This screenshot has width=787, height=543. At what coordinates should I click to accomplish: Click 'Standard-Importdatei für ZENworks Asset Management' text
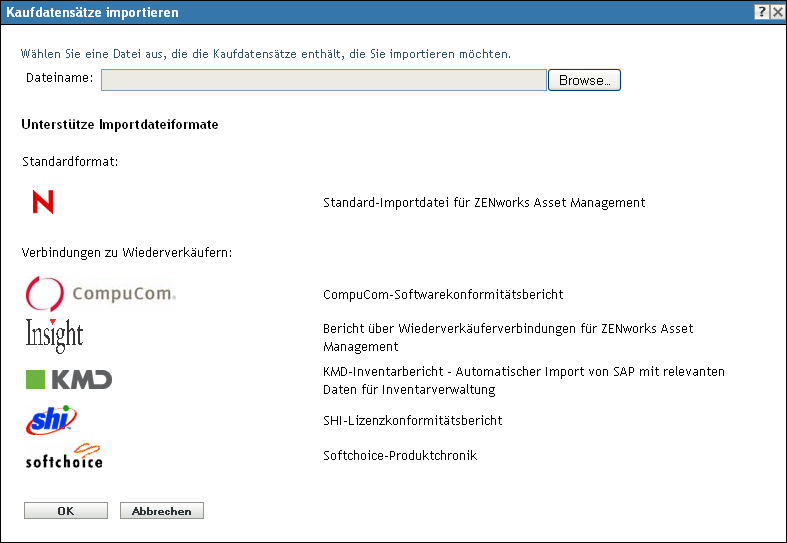click(484, 203)
